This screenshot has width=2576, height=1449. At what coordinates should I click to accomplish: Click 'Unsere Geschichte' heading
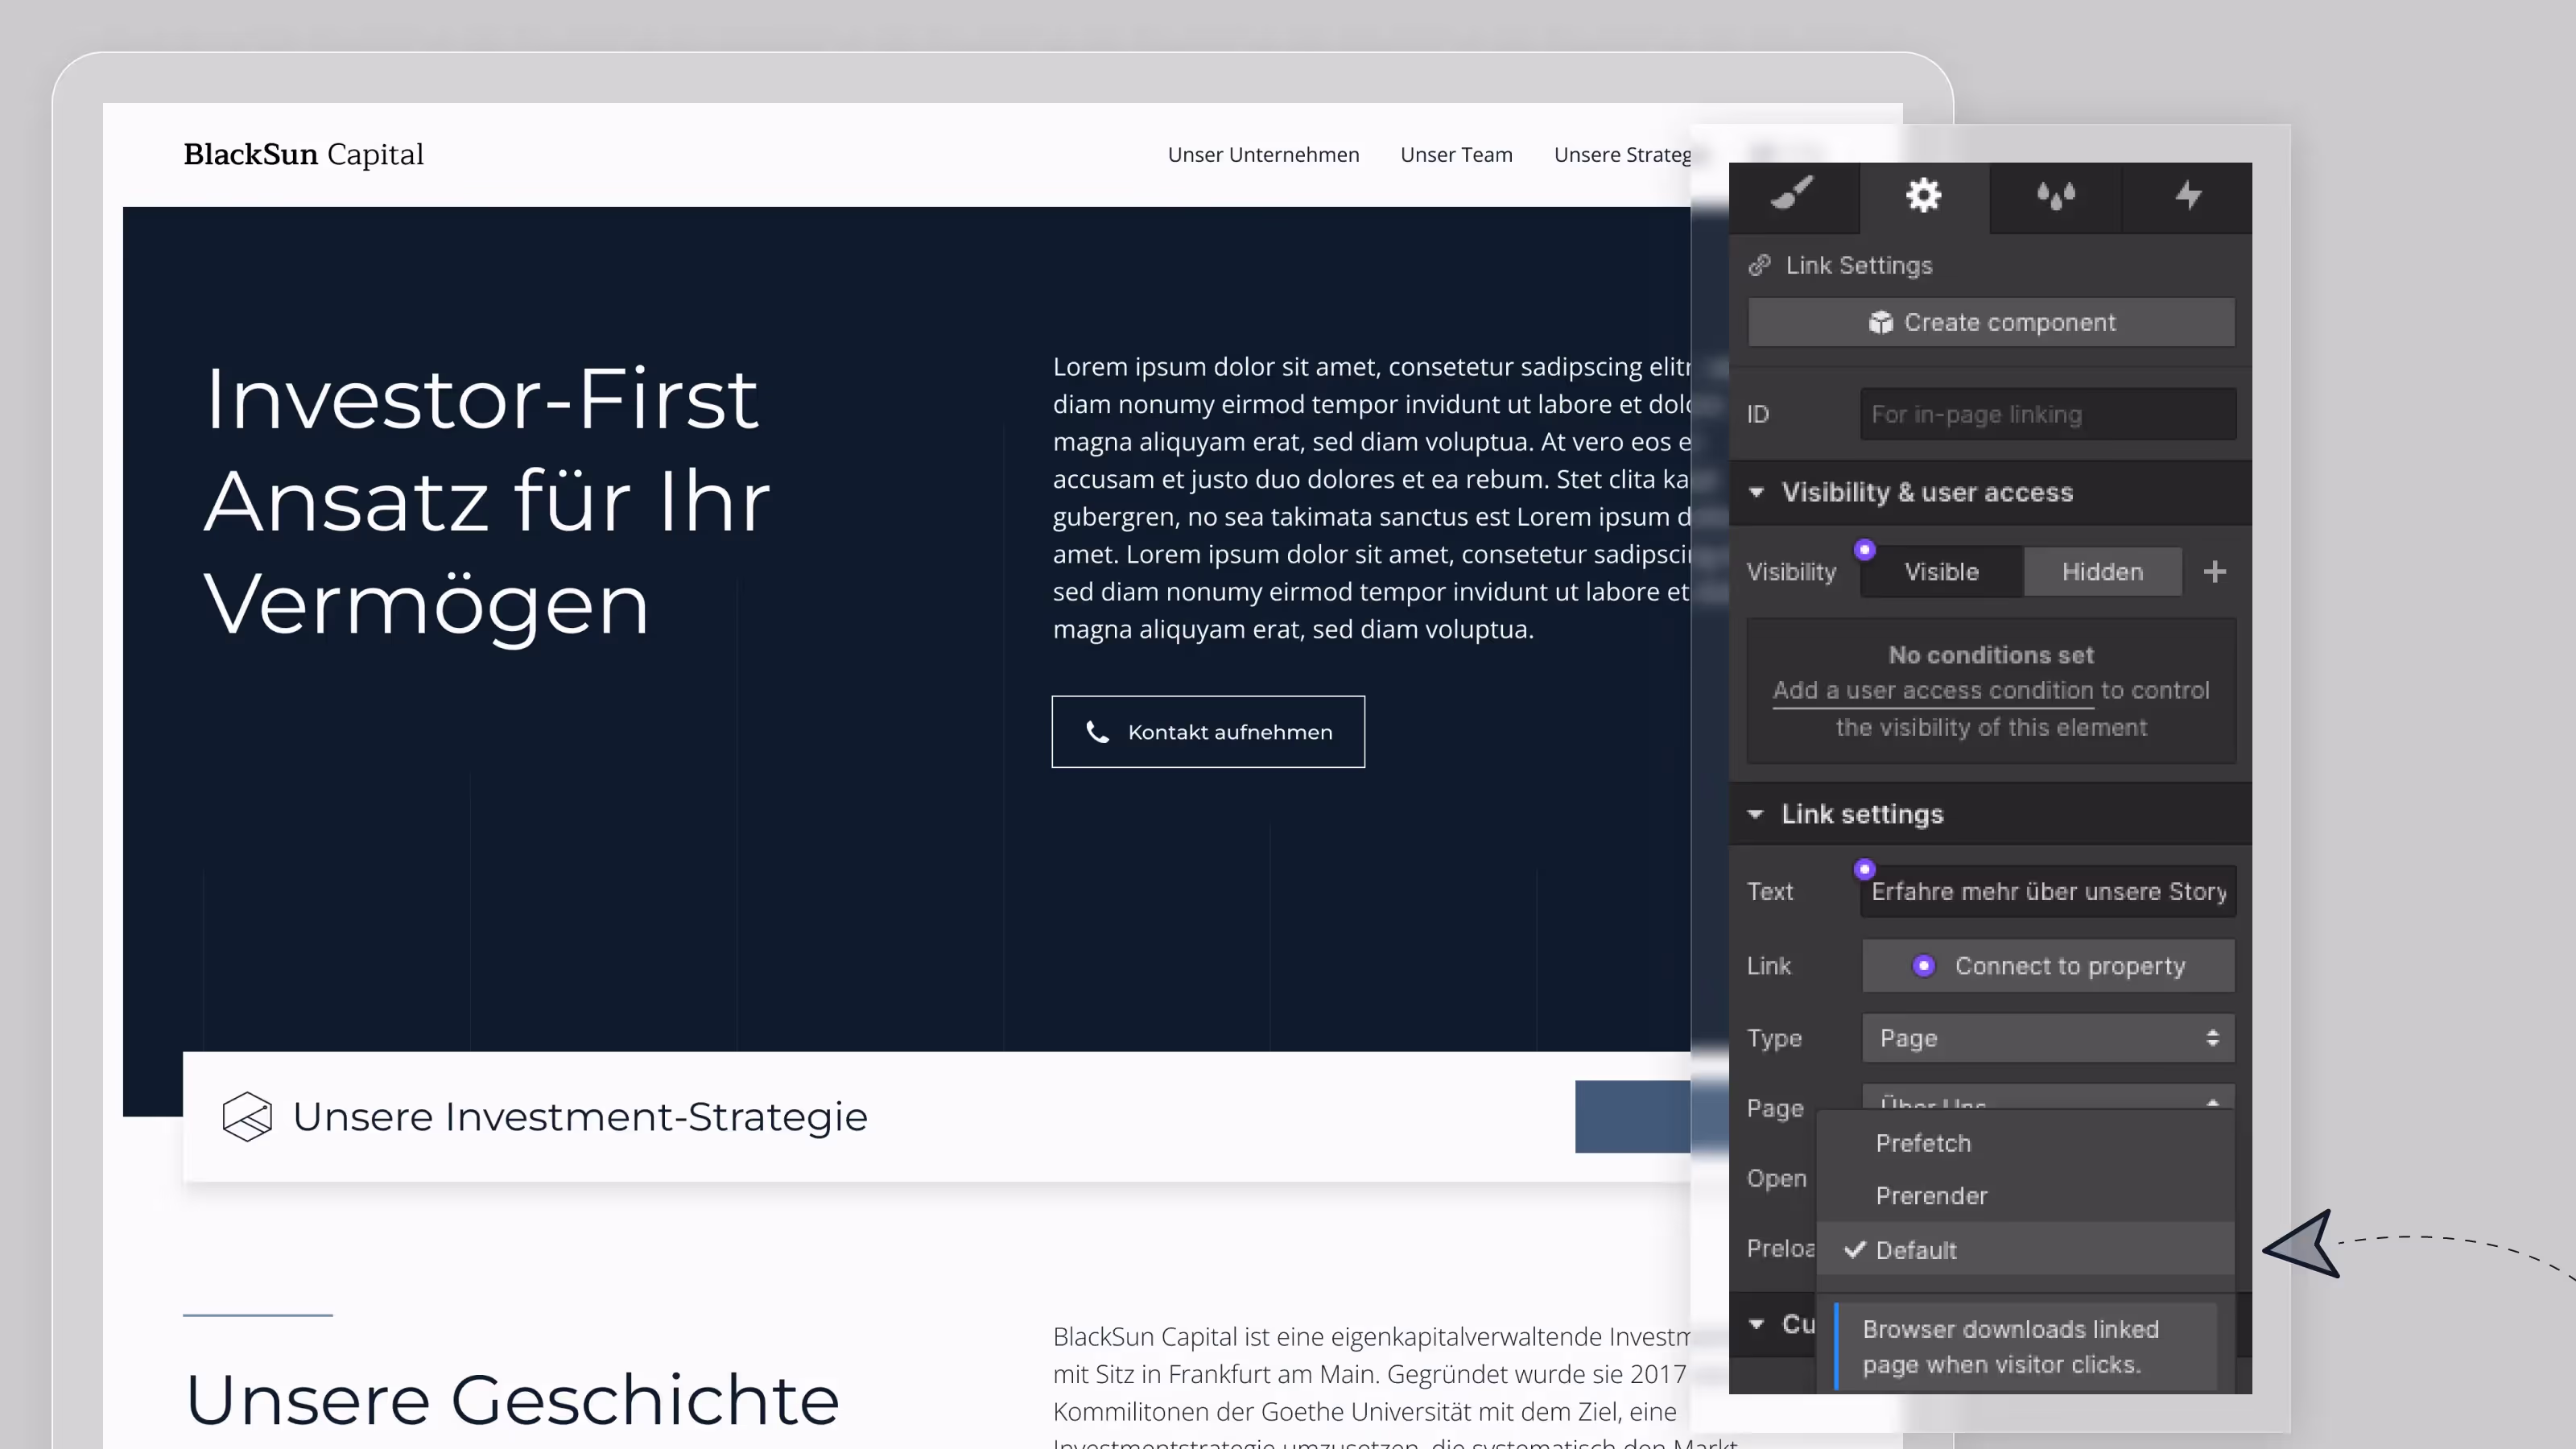(512, 1399)
